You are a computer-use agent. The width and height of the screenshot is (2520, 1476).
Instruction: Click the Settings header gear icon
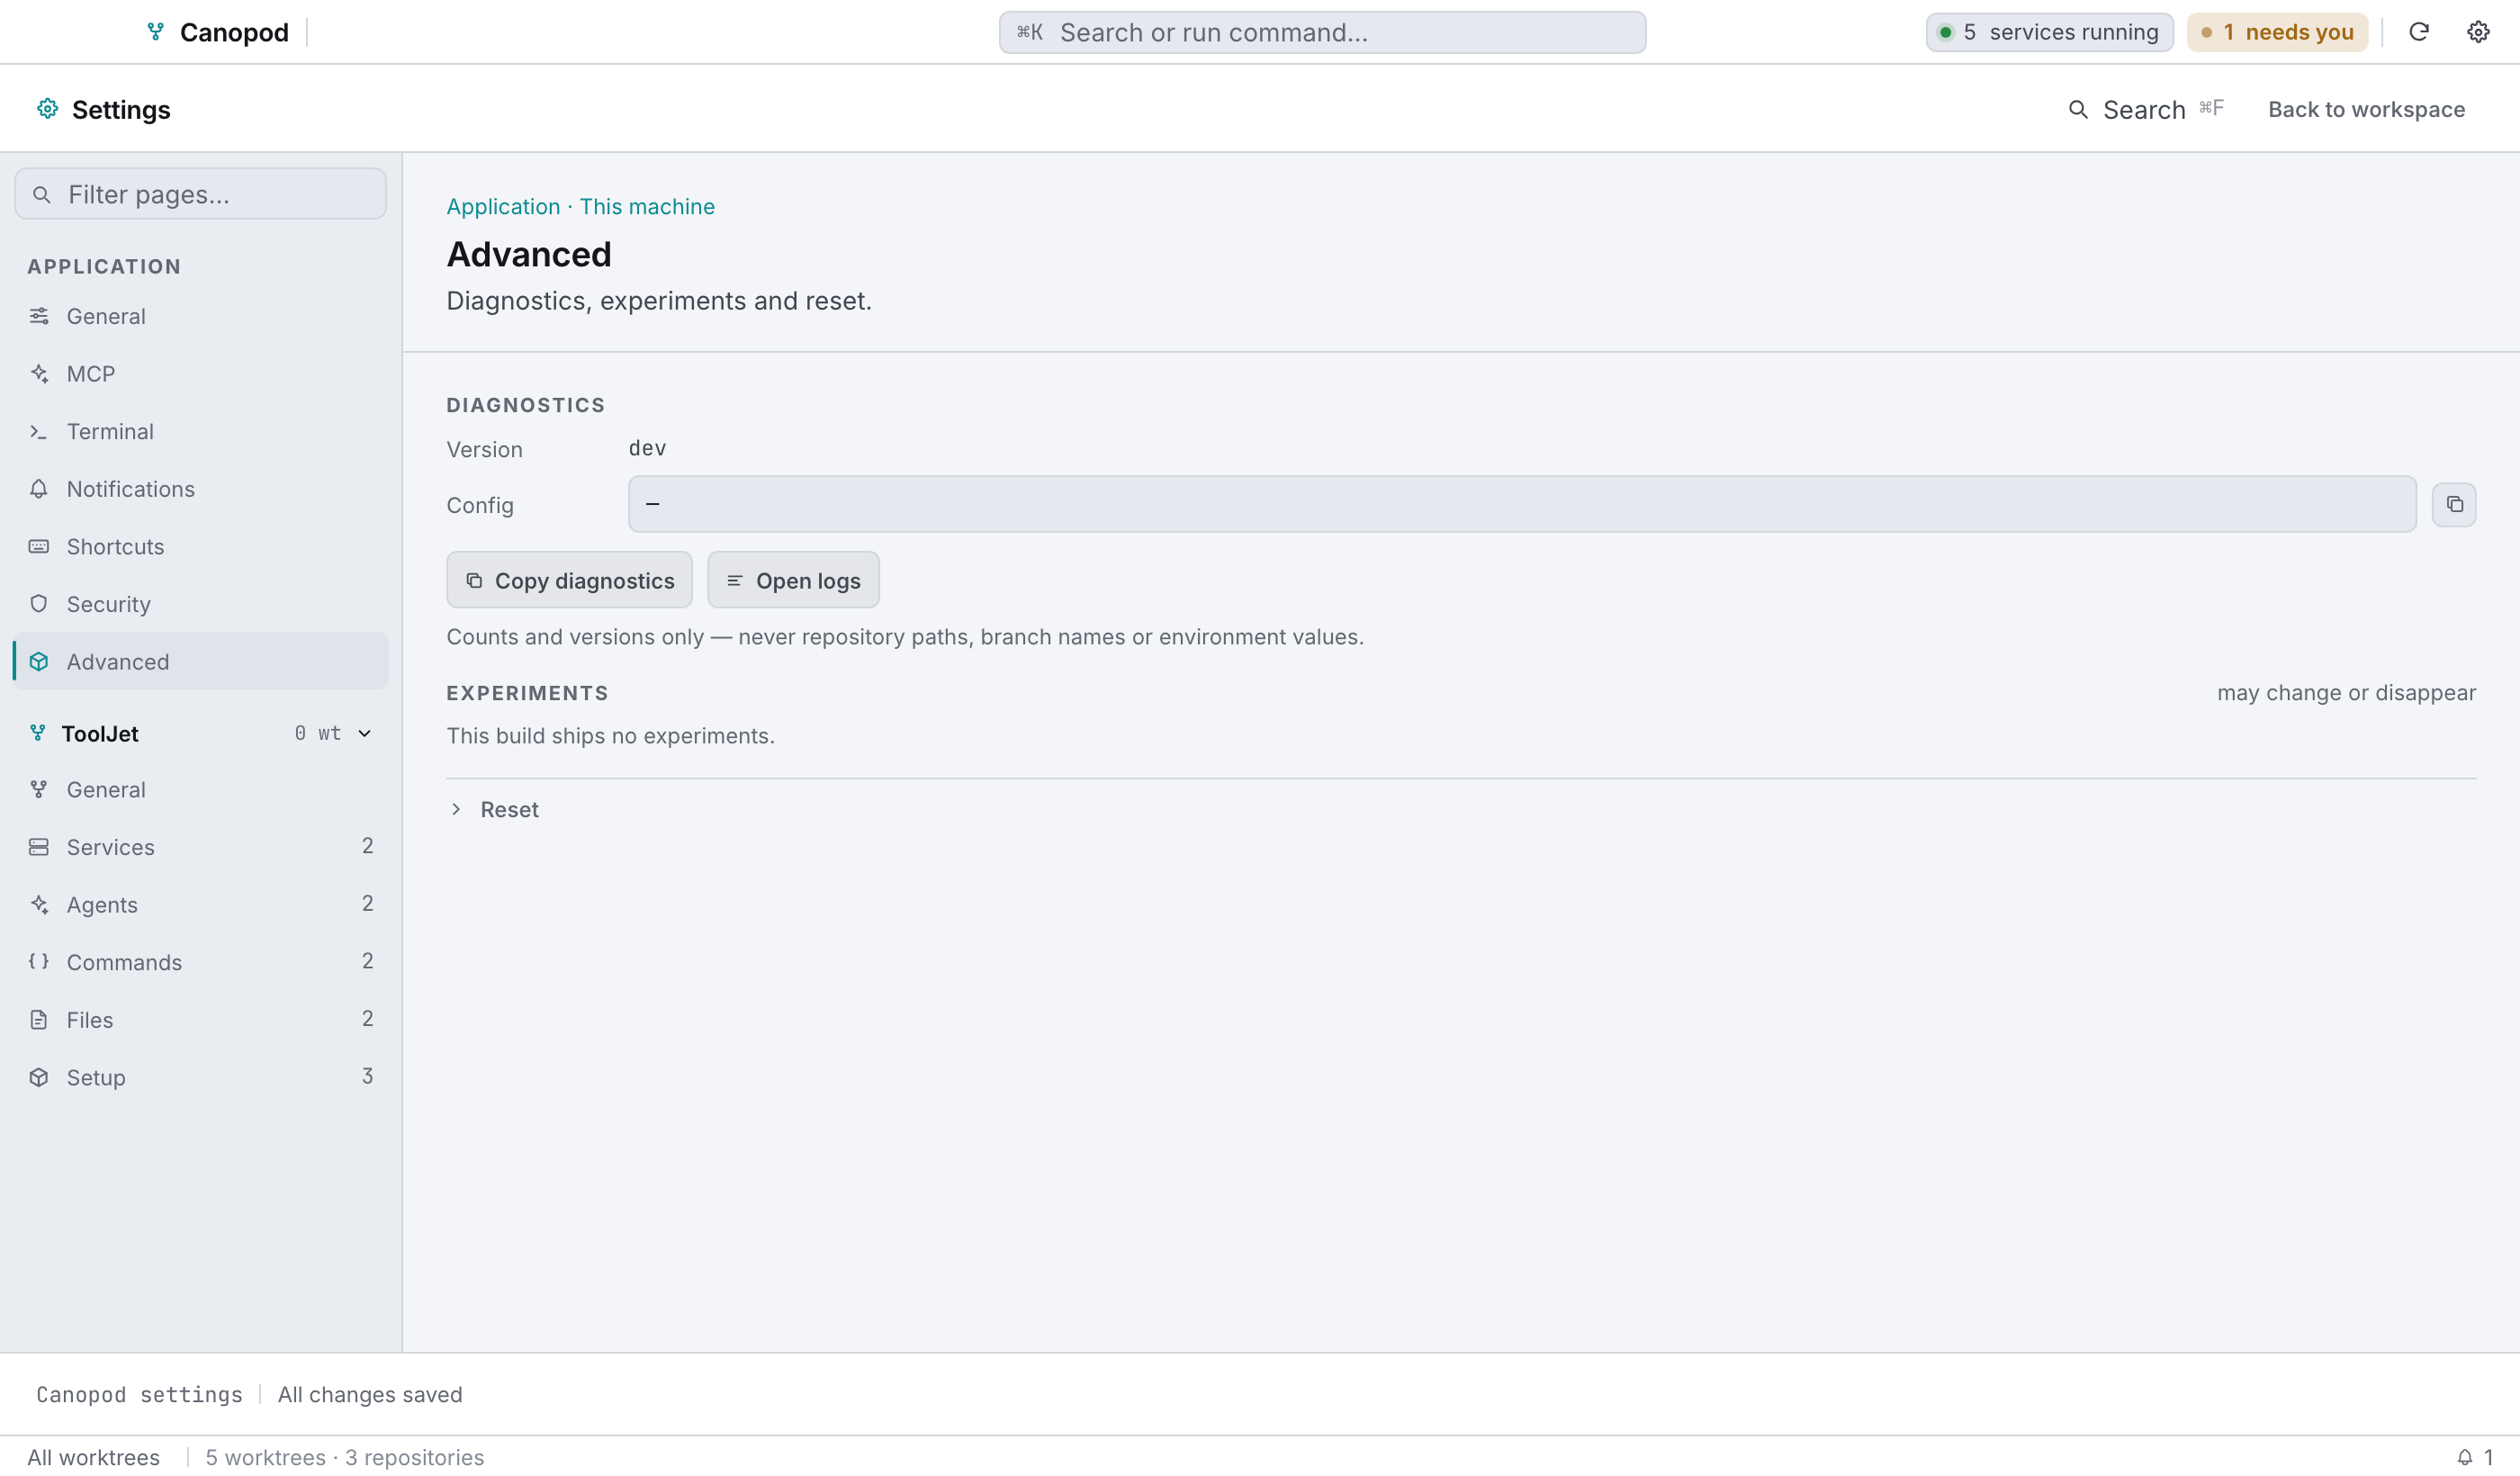tap(47, 108)
